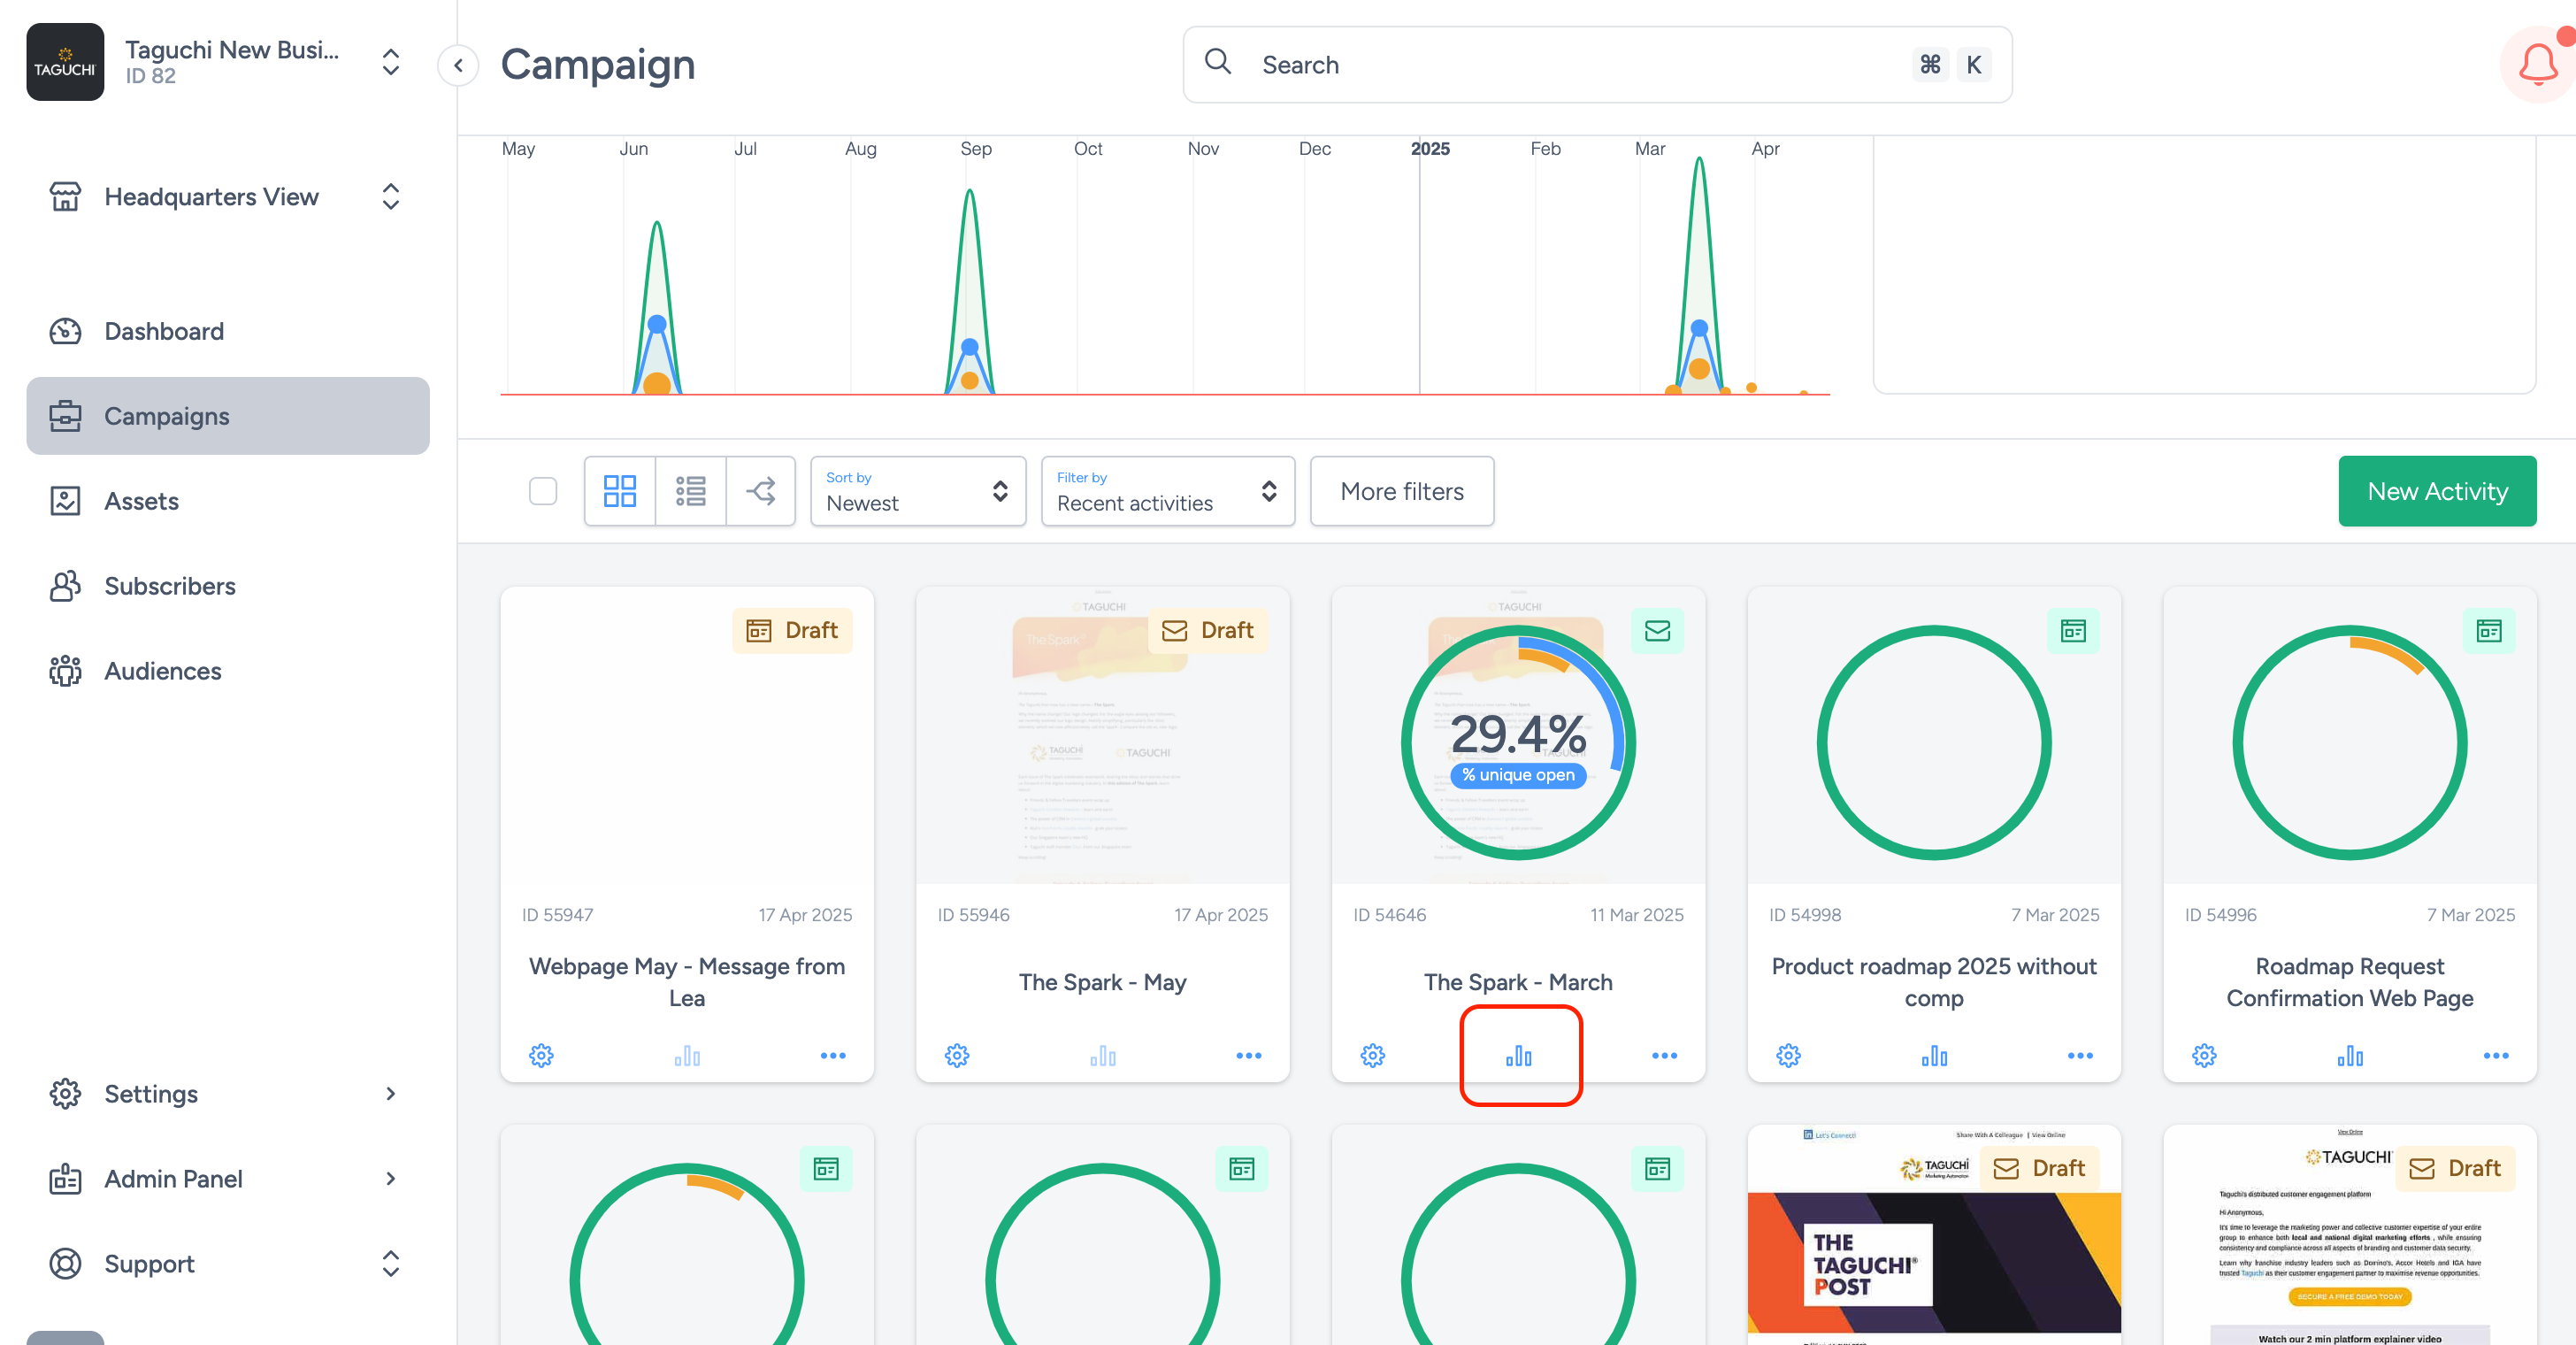Open settings gear for Webpage May card
The width and height of the screenshot is (2576, 1345).
pyautogui.click(x=541, y=1055)
